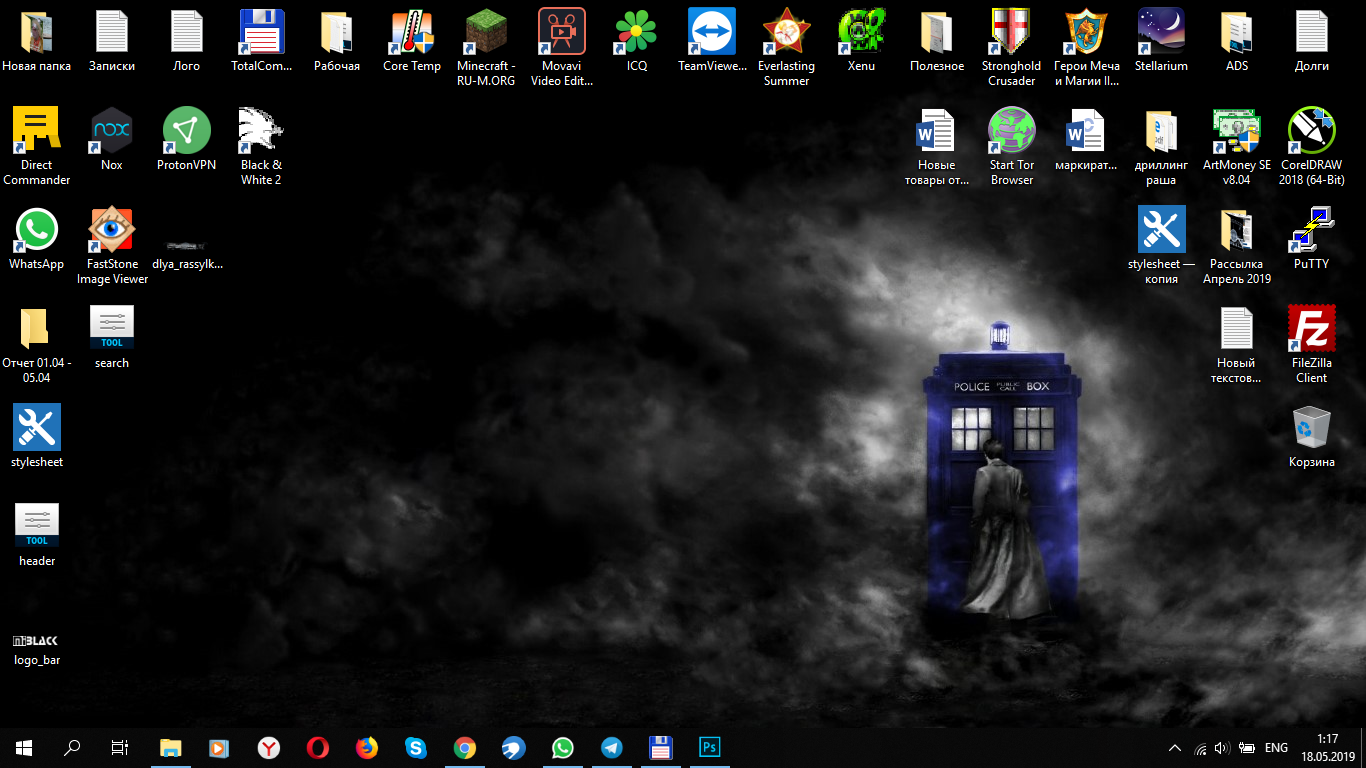Click the Герои Меча и Магии icon
Screen dimensions: 1366x768
[x=1087, y=32]
